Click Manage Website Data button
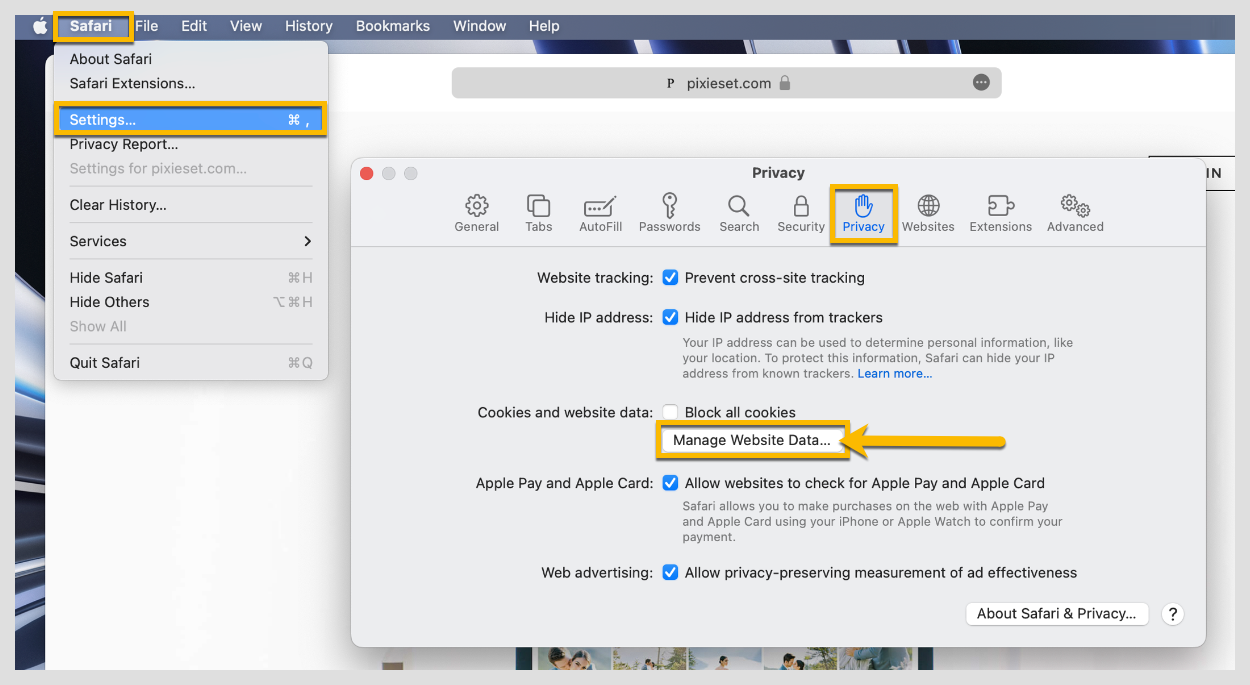The height and width of the screenshot is (685, 1250). [751, 440]
